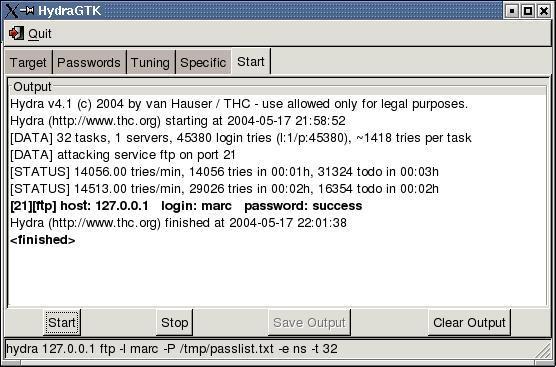Click the '[STATUS] 14056.00 tries/min' line
556x367 pixels.
224,172
